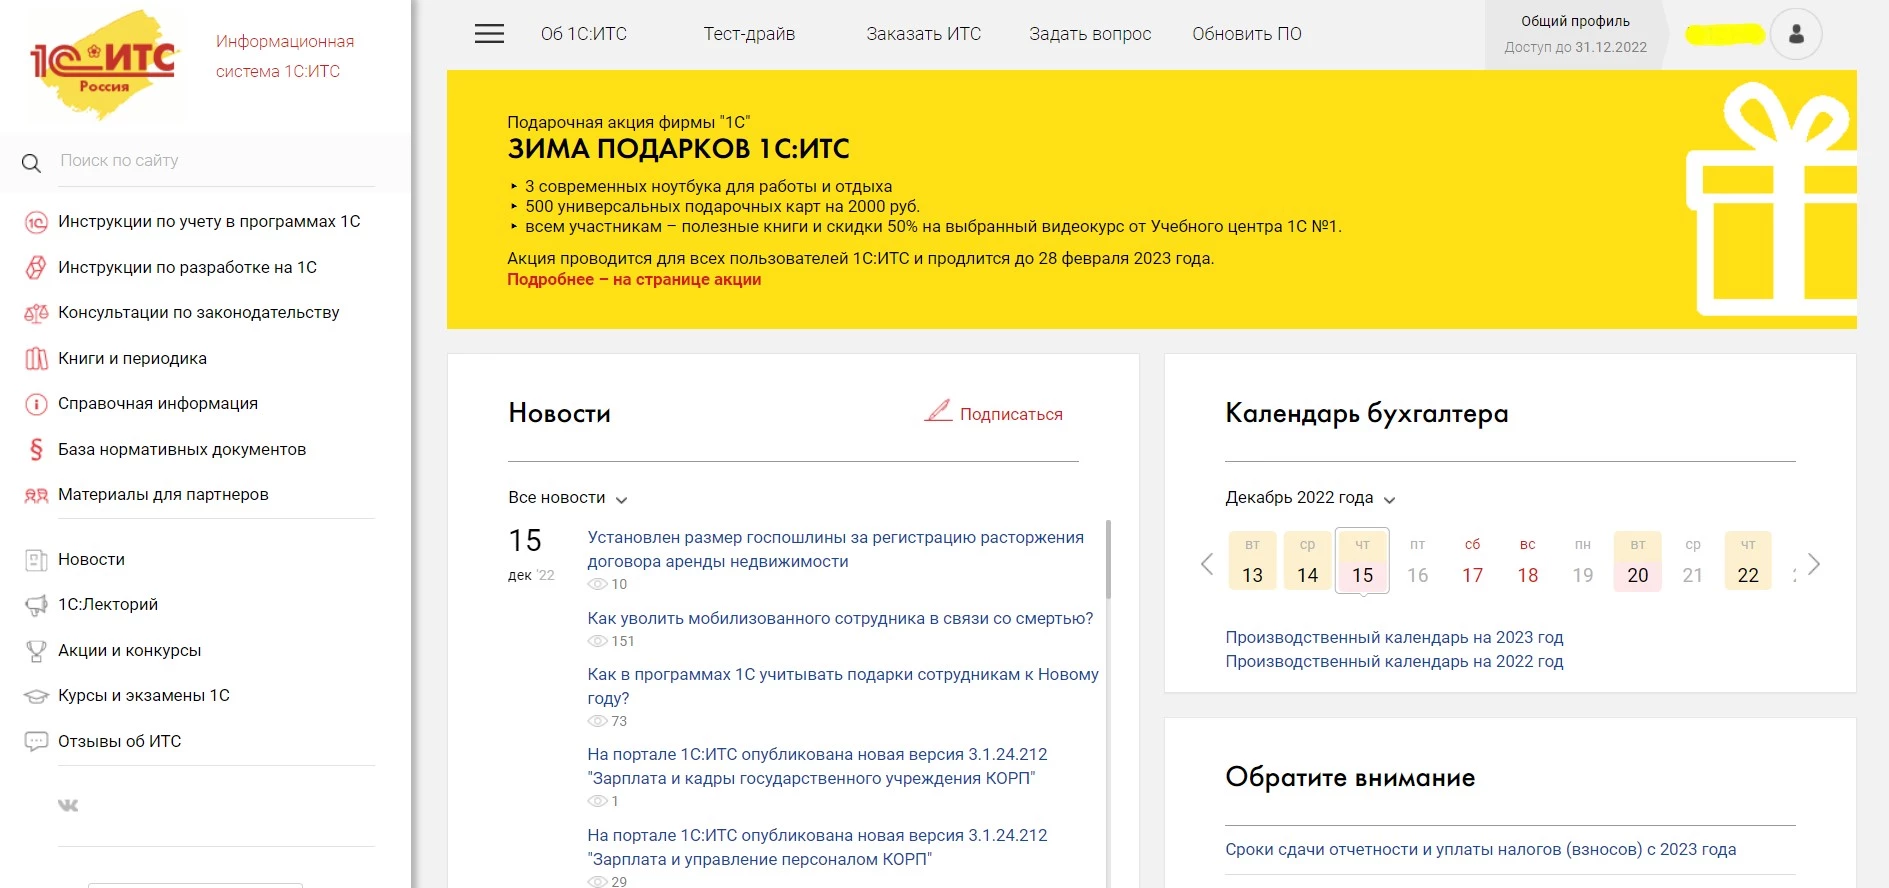Viewport: 1889px width, 888px height.
Task: Open the user profile avatar icon
Action: (x=1796, y=34)
